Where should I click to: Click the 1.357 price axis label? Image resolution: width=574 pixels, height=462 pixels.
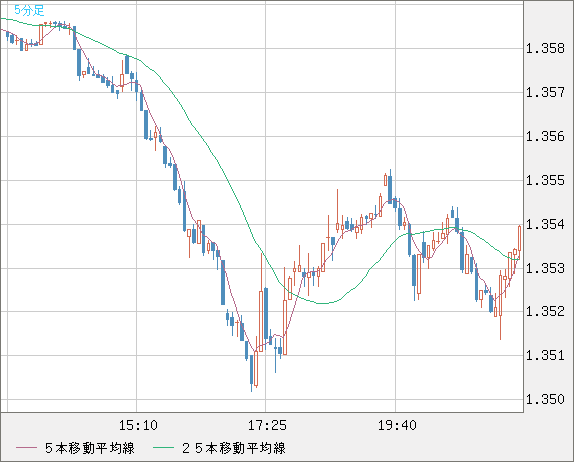545,93
